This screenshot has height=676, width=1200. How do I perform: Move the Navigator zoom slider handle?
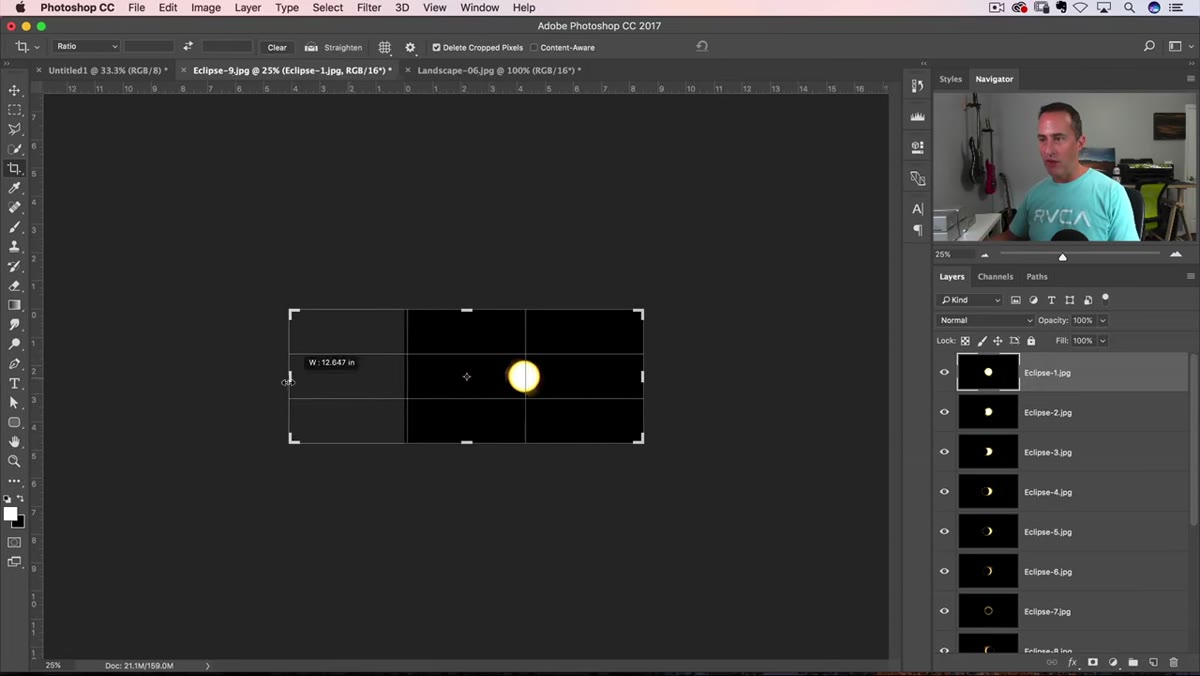click(x=1062, y=256)
